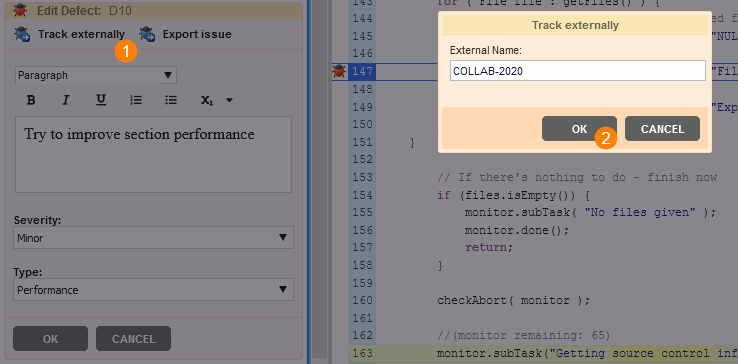Click the Edit Defect: D10 header

153,10
